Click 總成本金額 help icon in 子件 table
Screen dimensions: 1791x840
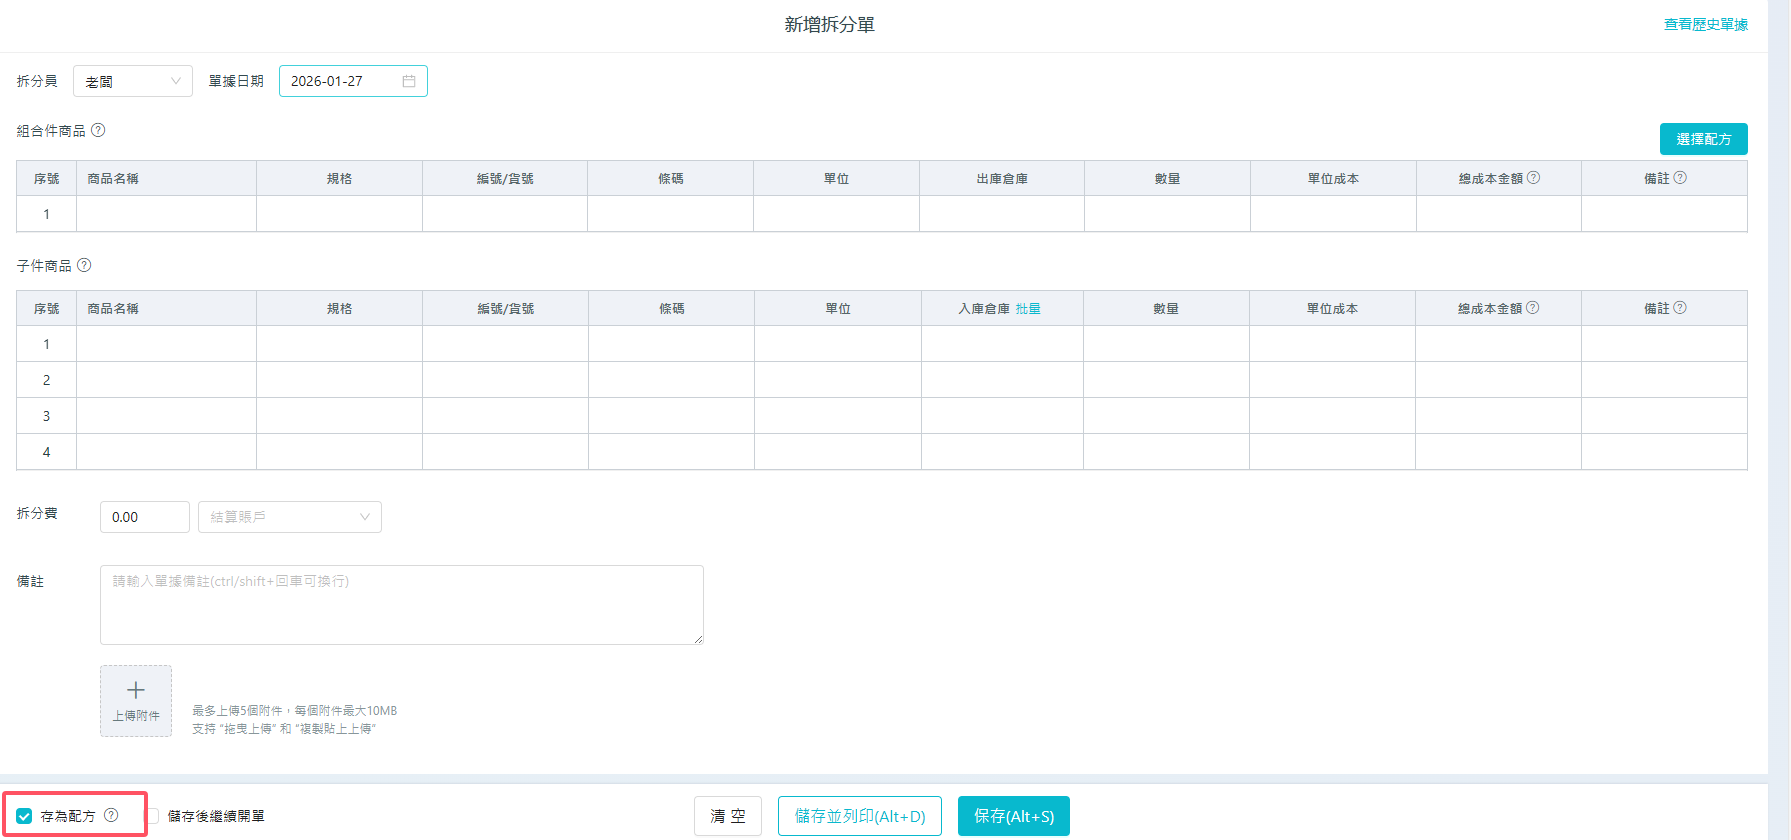(x=1532, y=308)
